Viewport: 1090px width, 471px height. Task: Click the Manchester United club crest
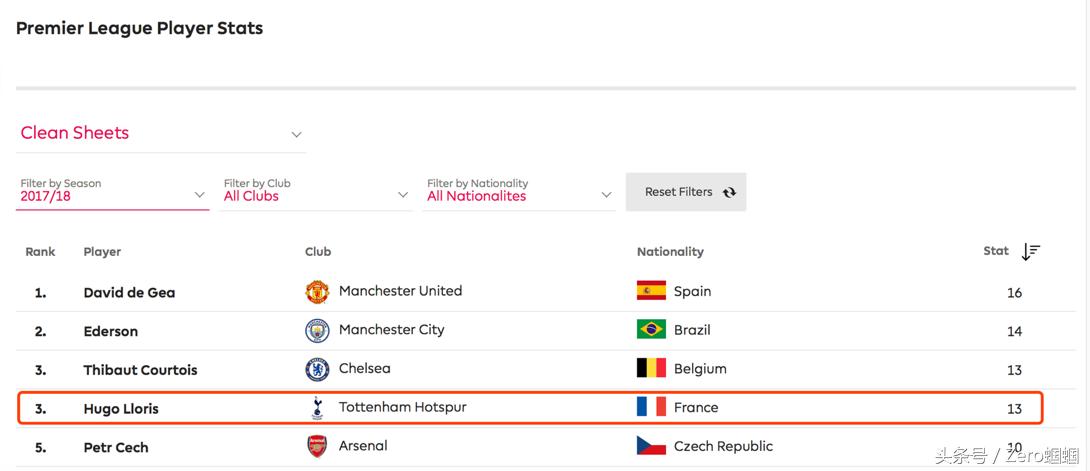317,292
